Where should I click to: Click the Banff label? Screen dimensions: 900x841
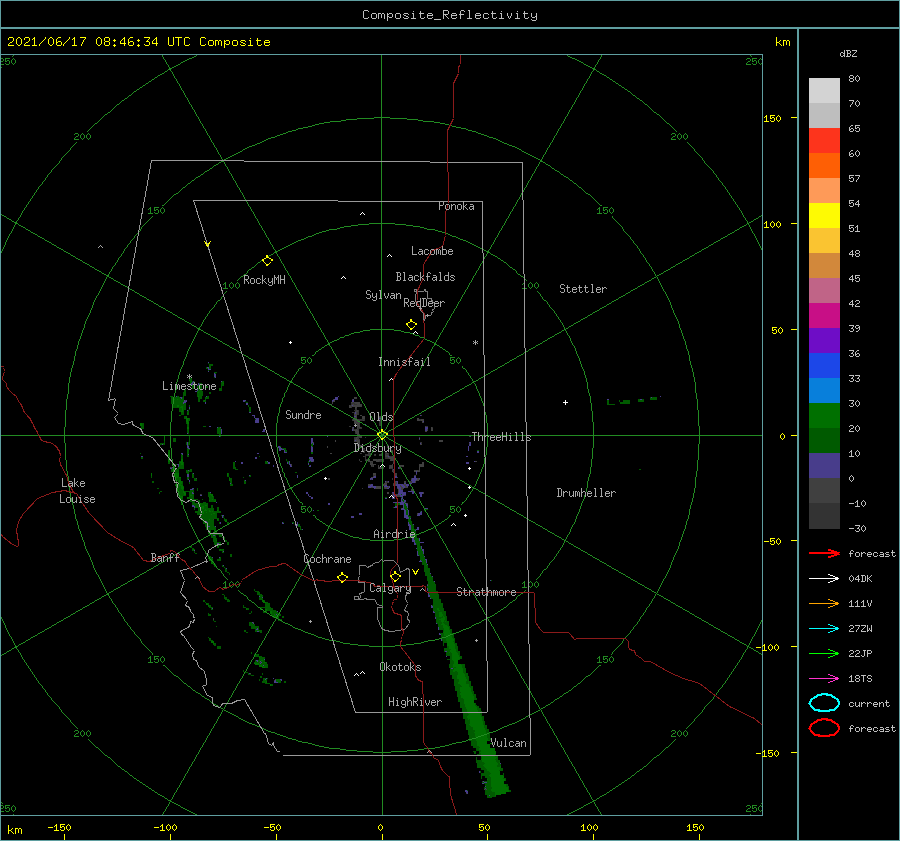point(165,557)
